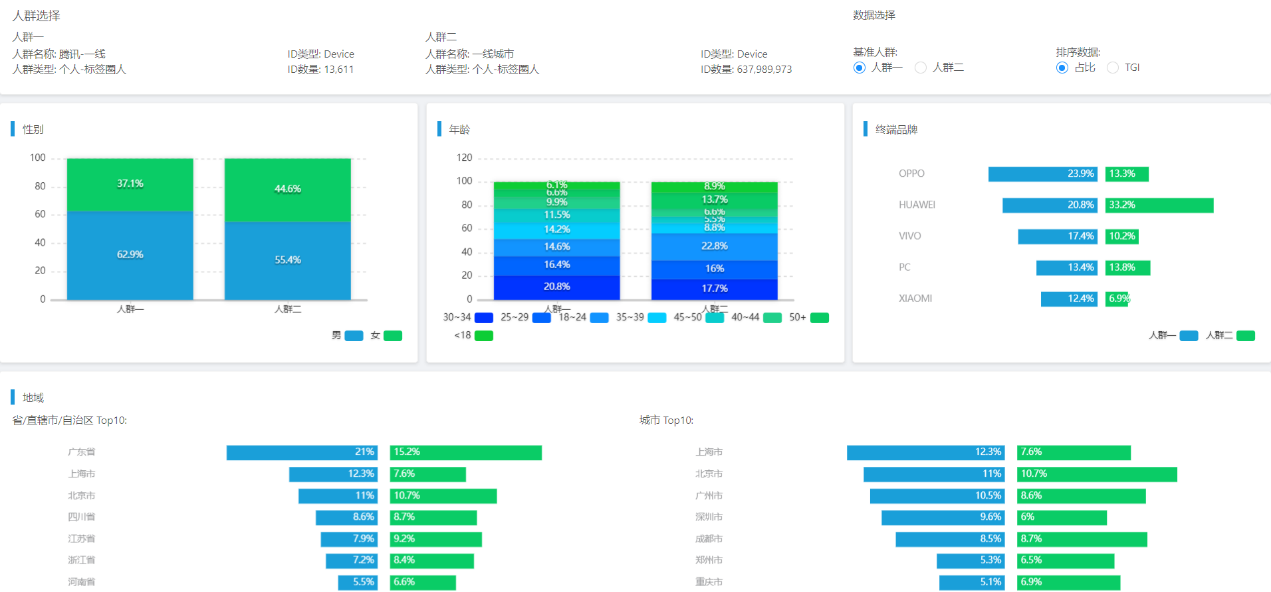Click the 14.6% segment in age chart
The image size is (1271, 592).
point(557,247)
